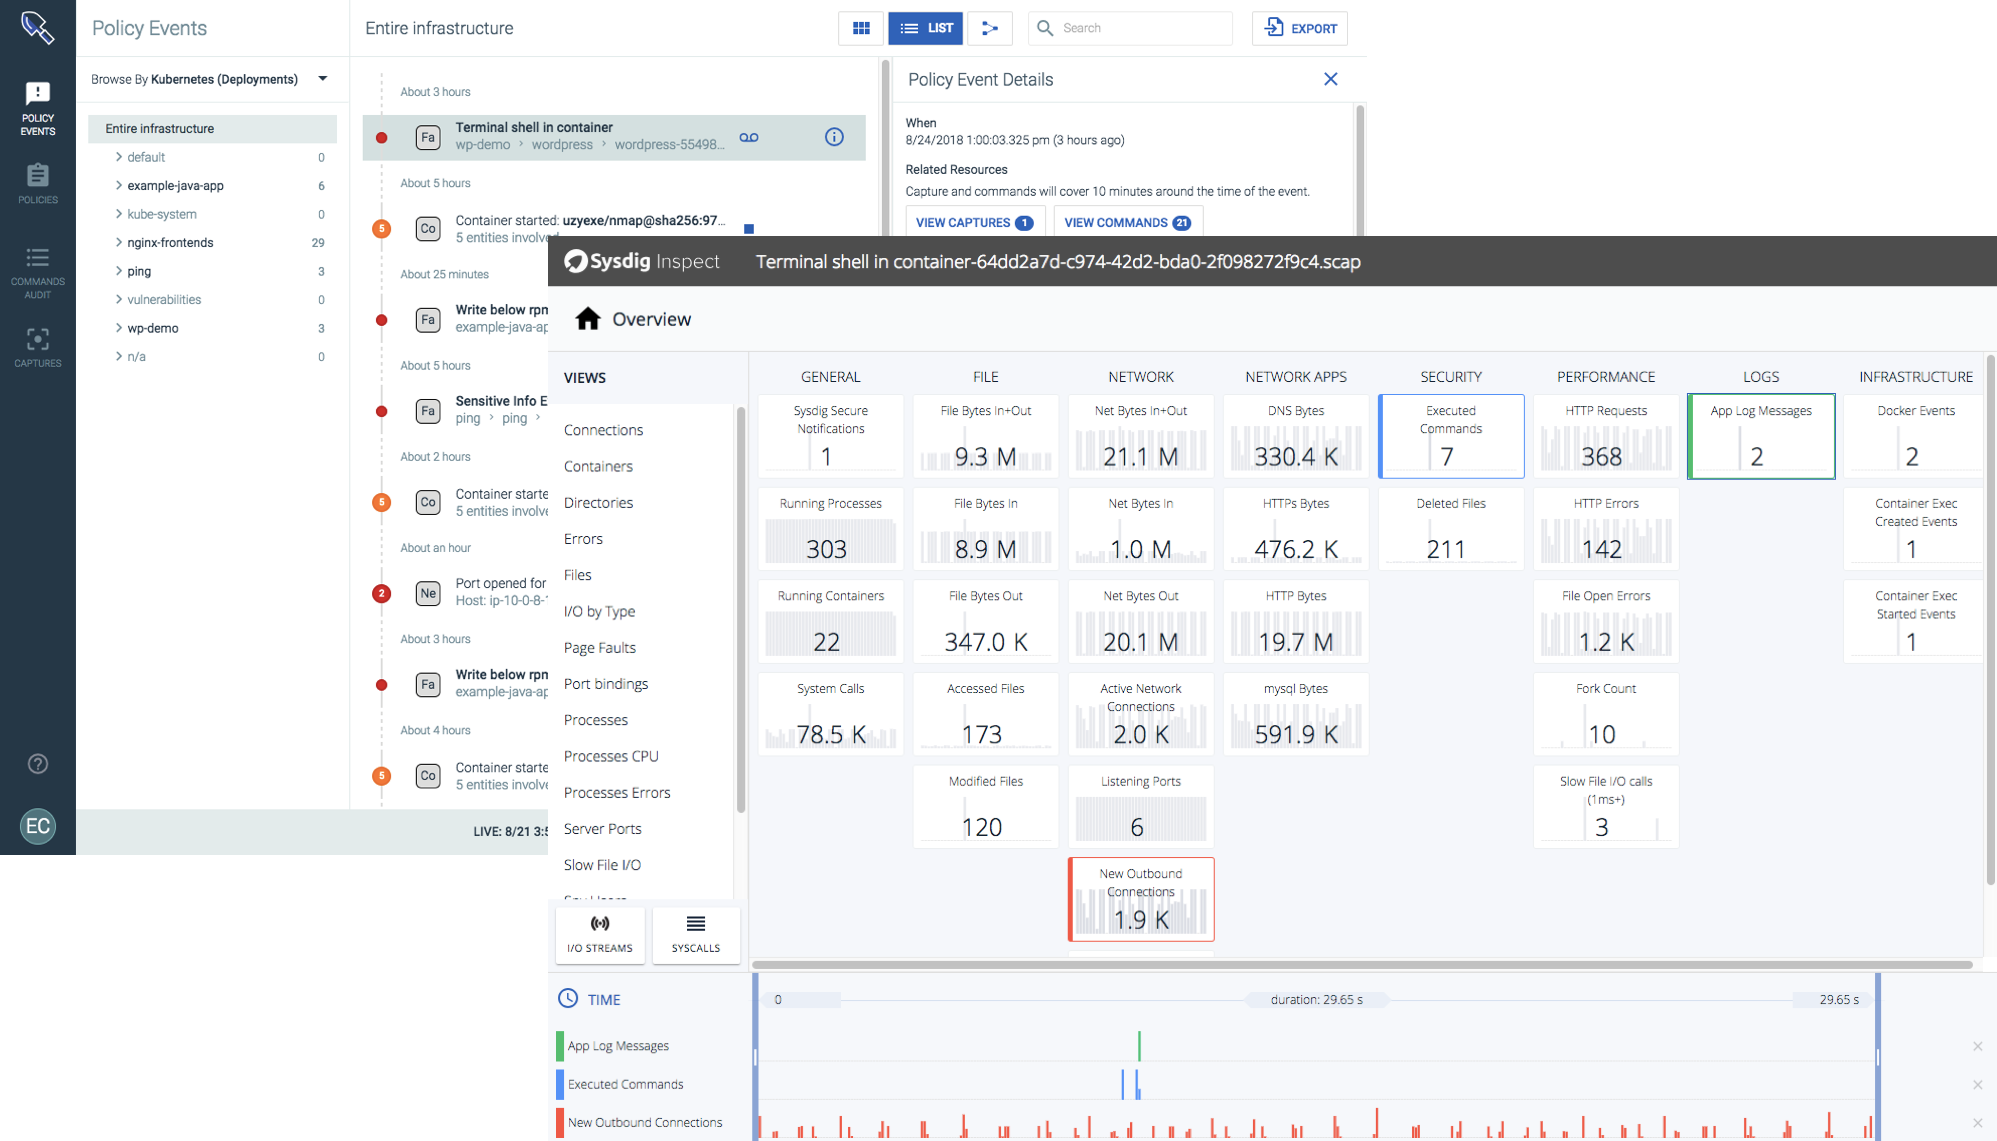This screenshot has height=1141, width=1997.
Task: Expand the n/a namespace
Action: (118, 356)
